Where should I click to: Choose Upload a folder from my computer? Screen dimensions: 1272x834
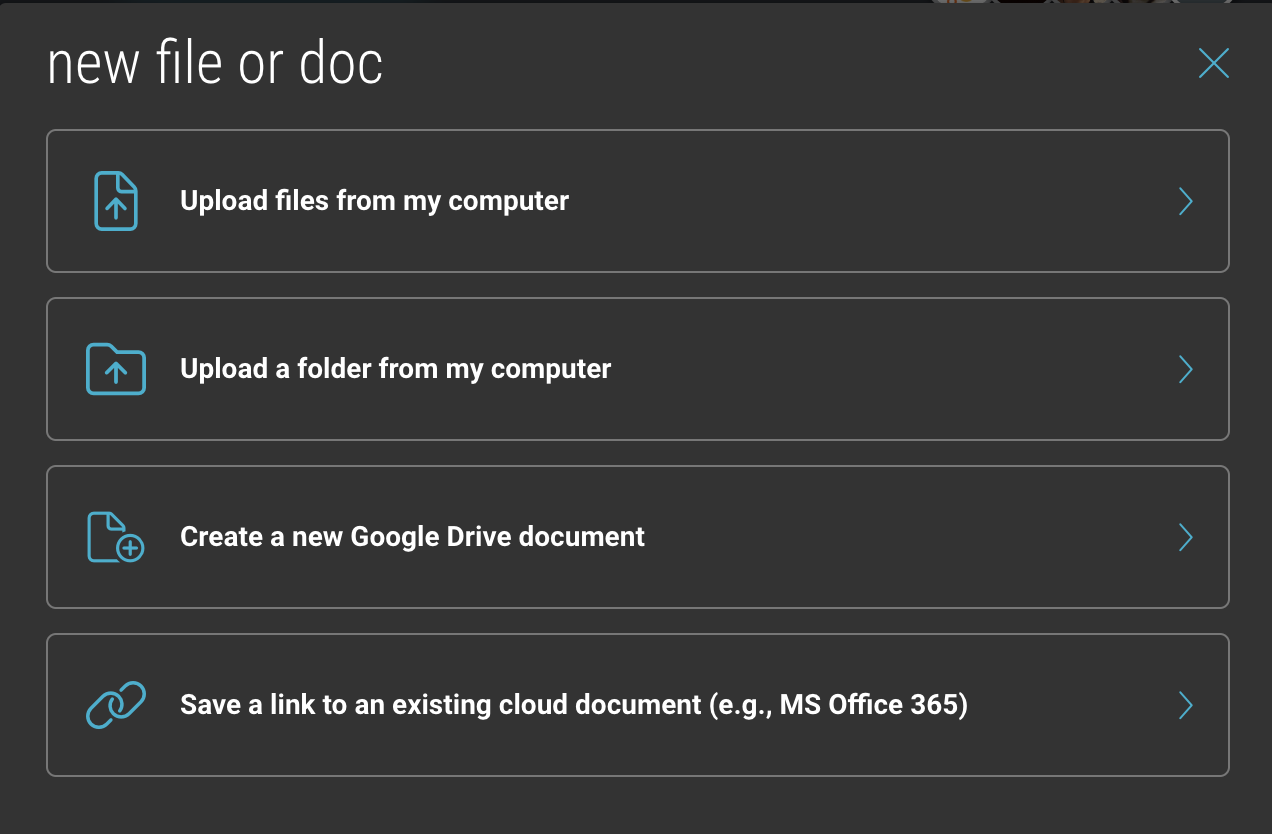click(x=395, y=369)
